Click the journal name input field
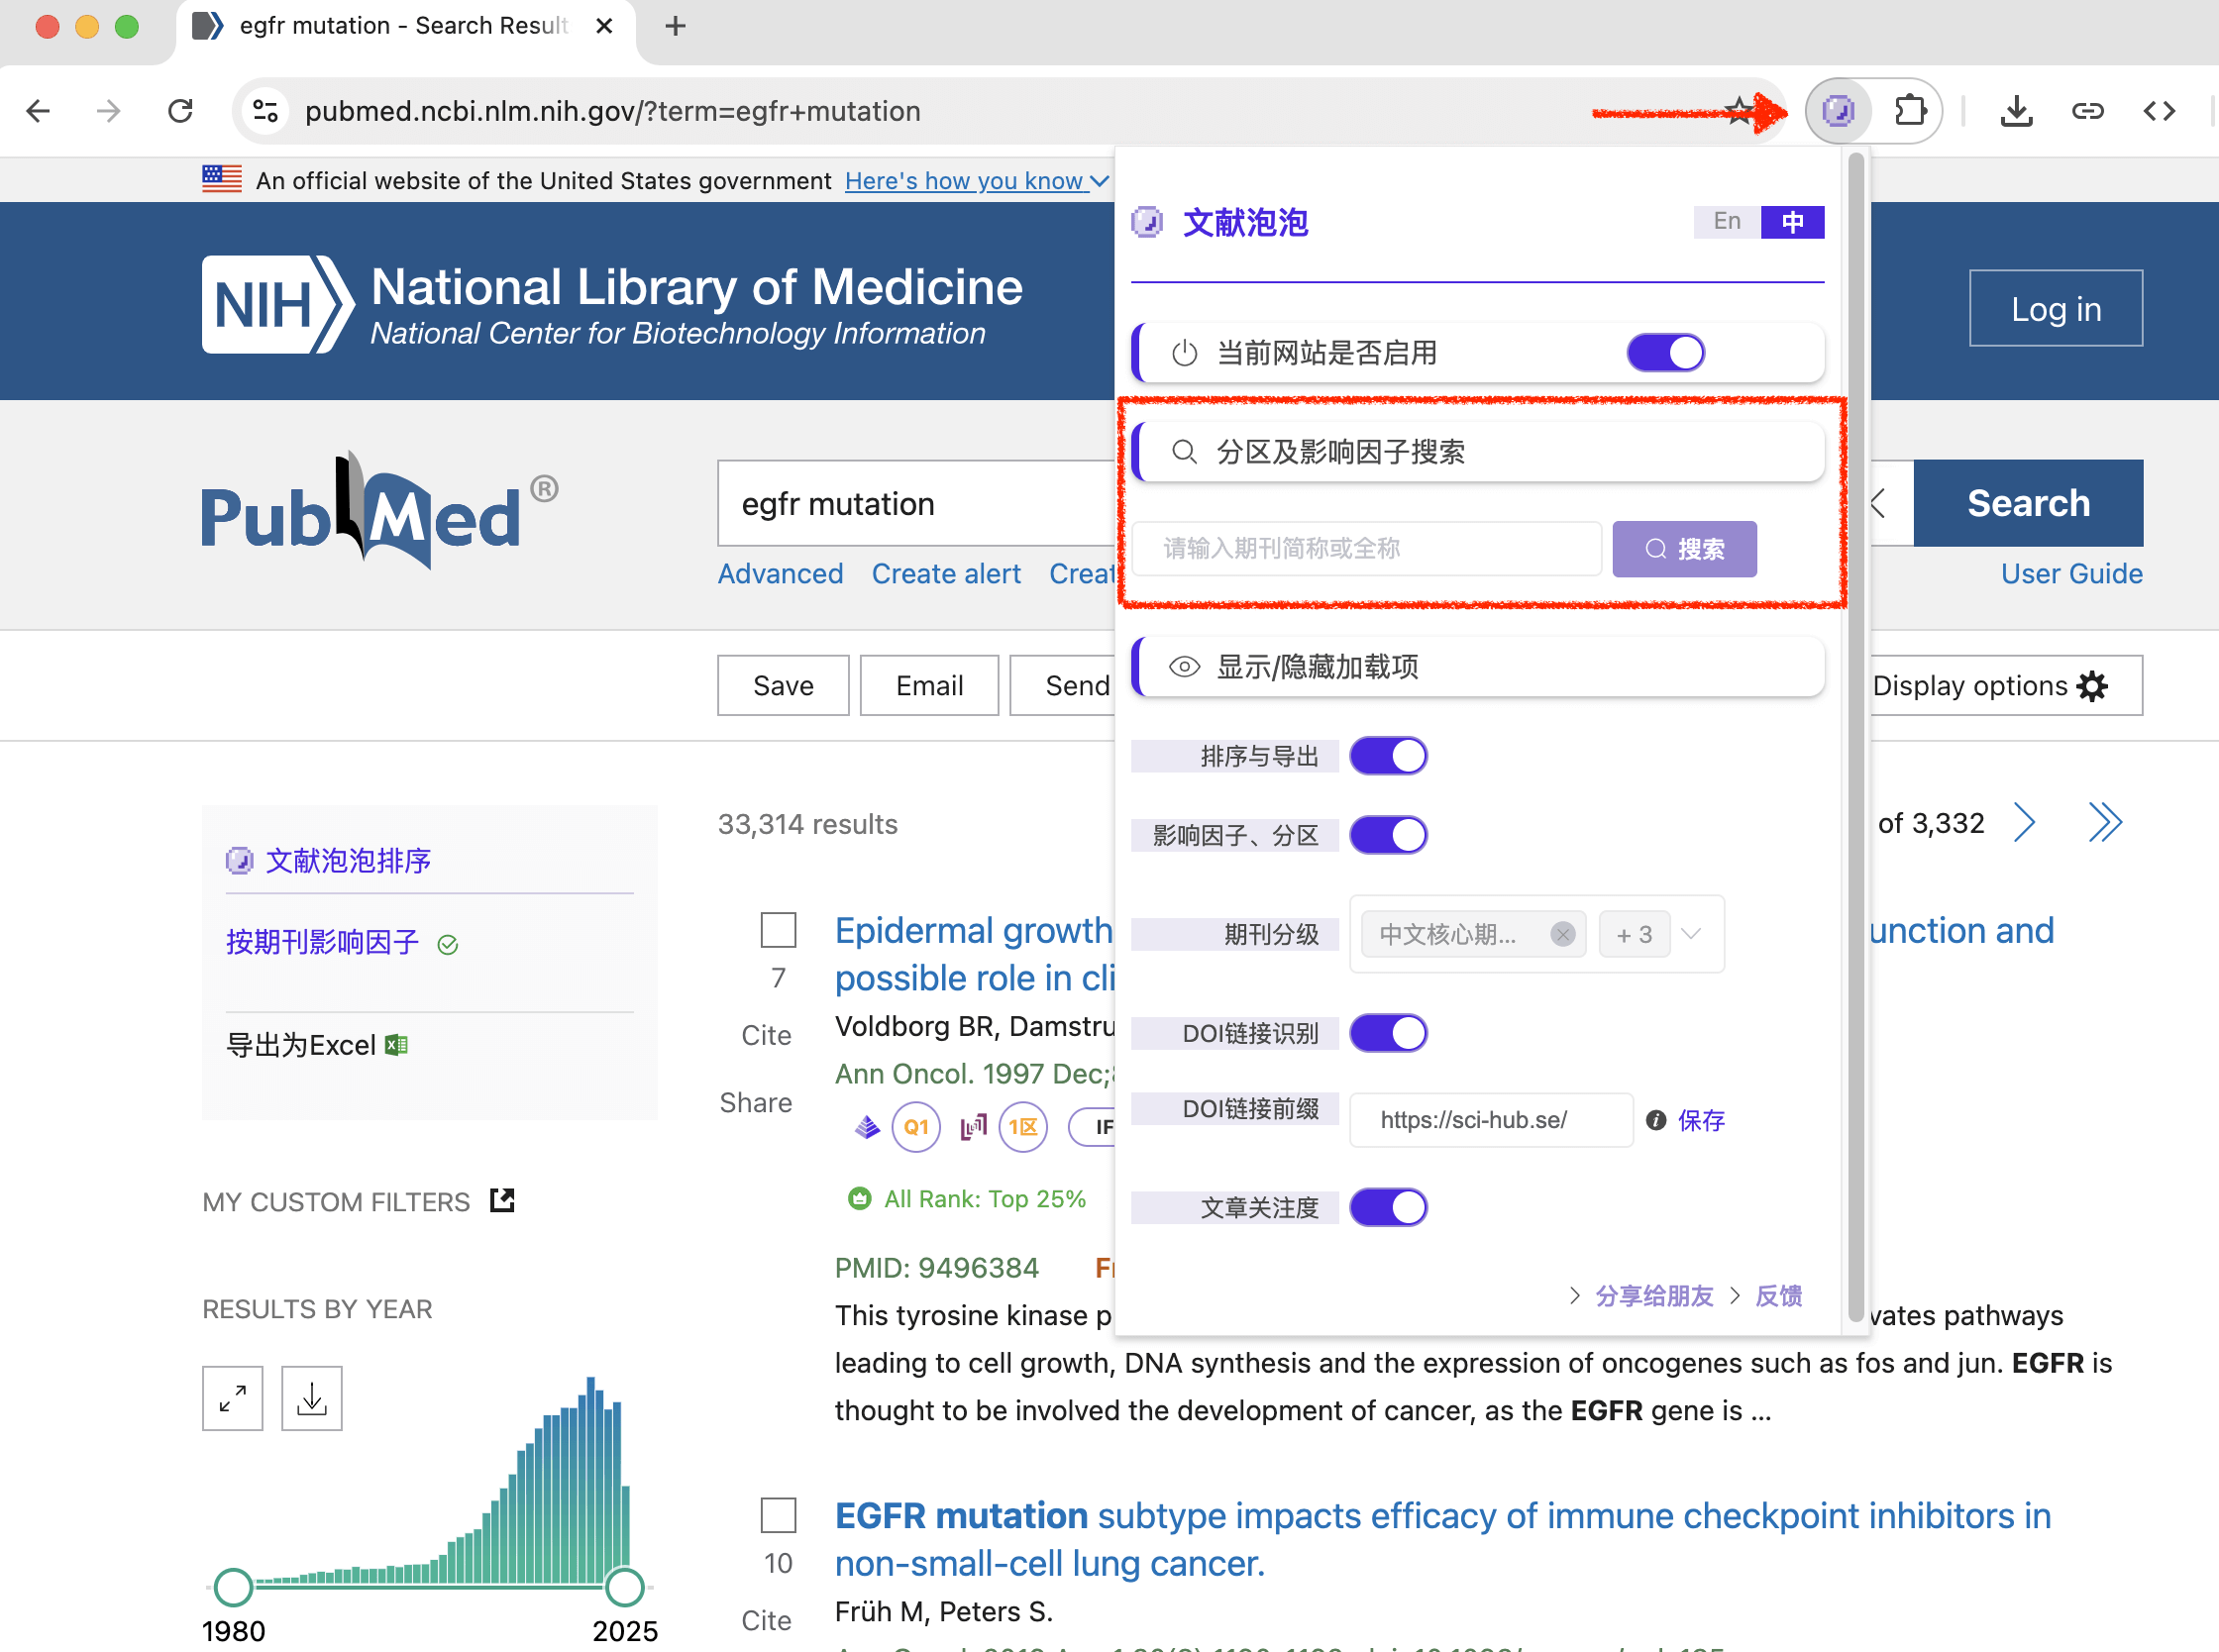Screen dimensions: 2219x1652 [x=1366, y=549]
